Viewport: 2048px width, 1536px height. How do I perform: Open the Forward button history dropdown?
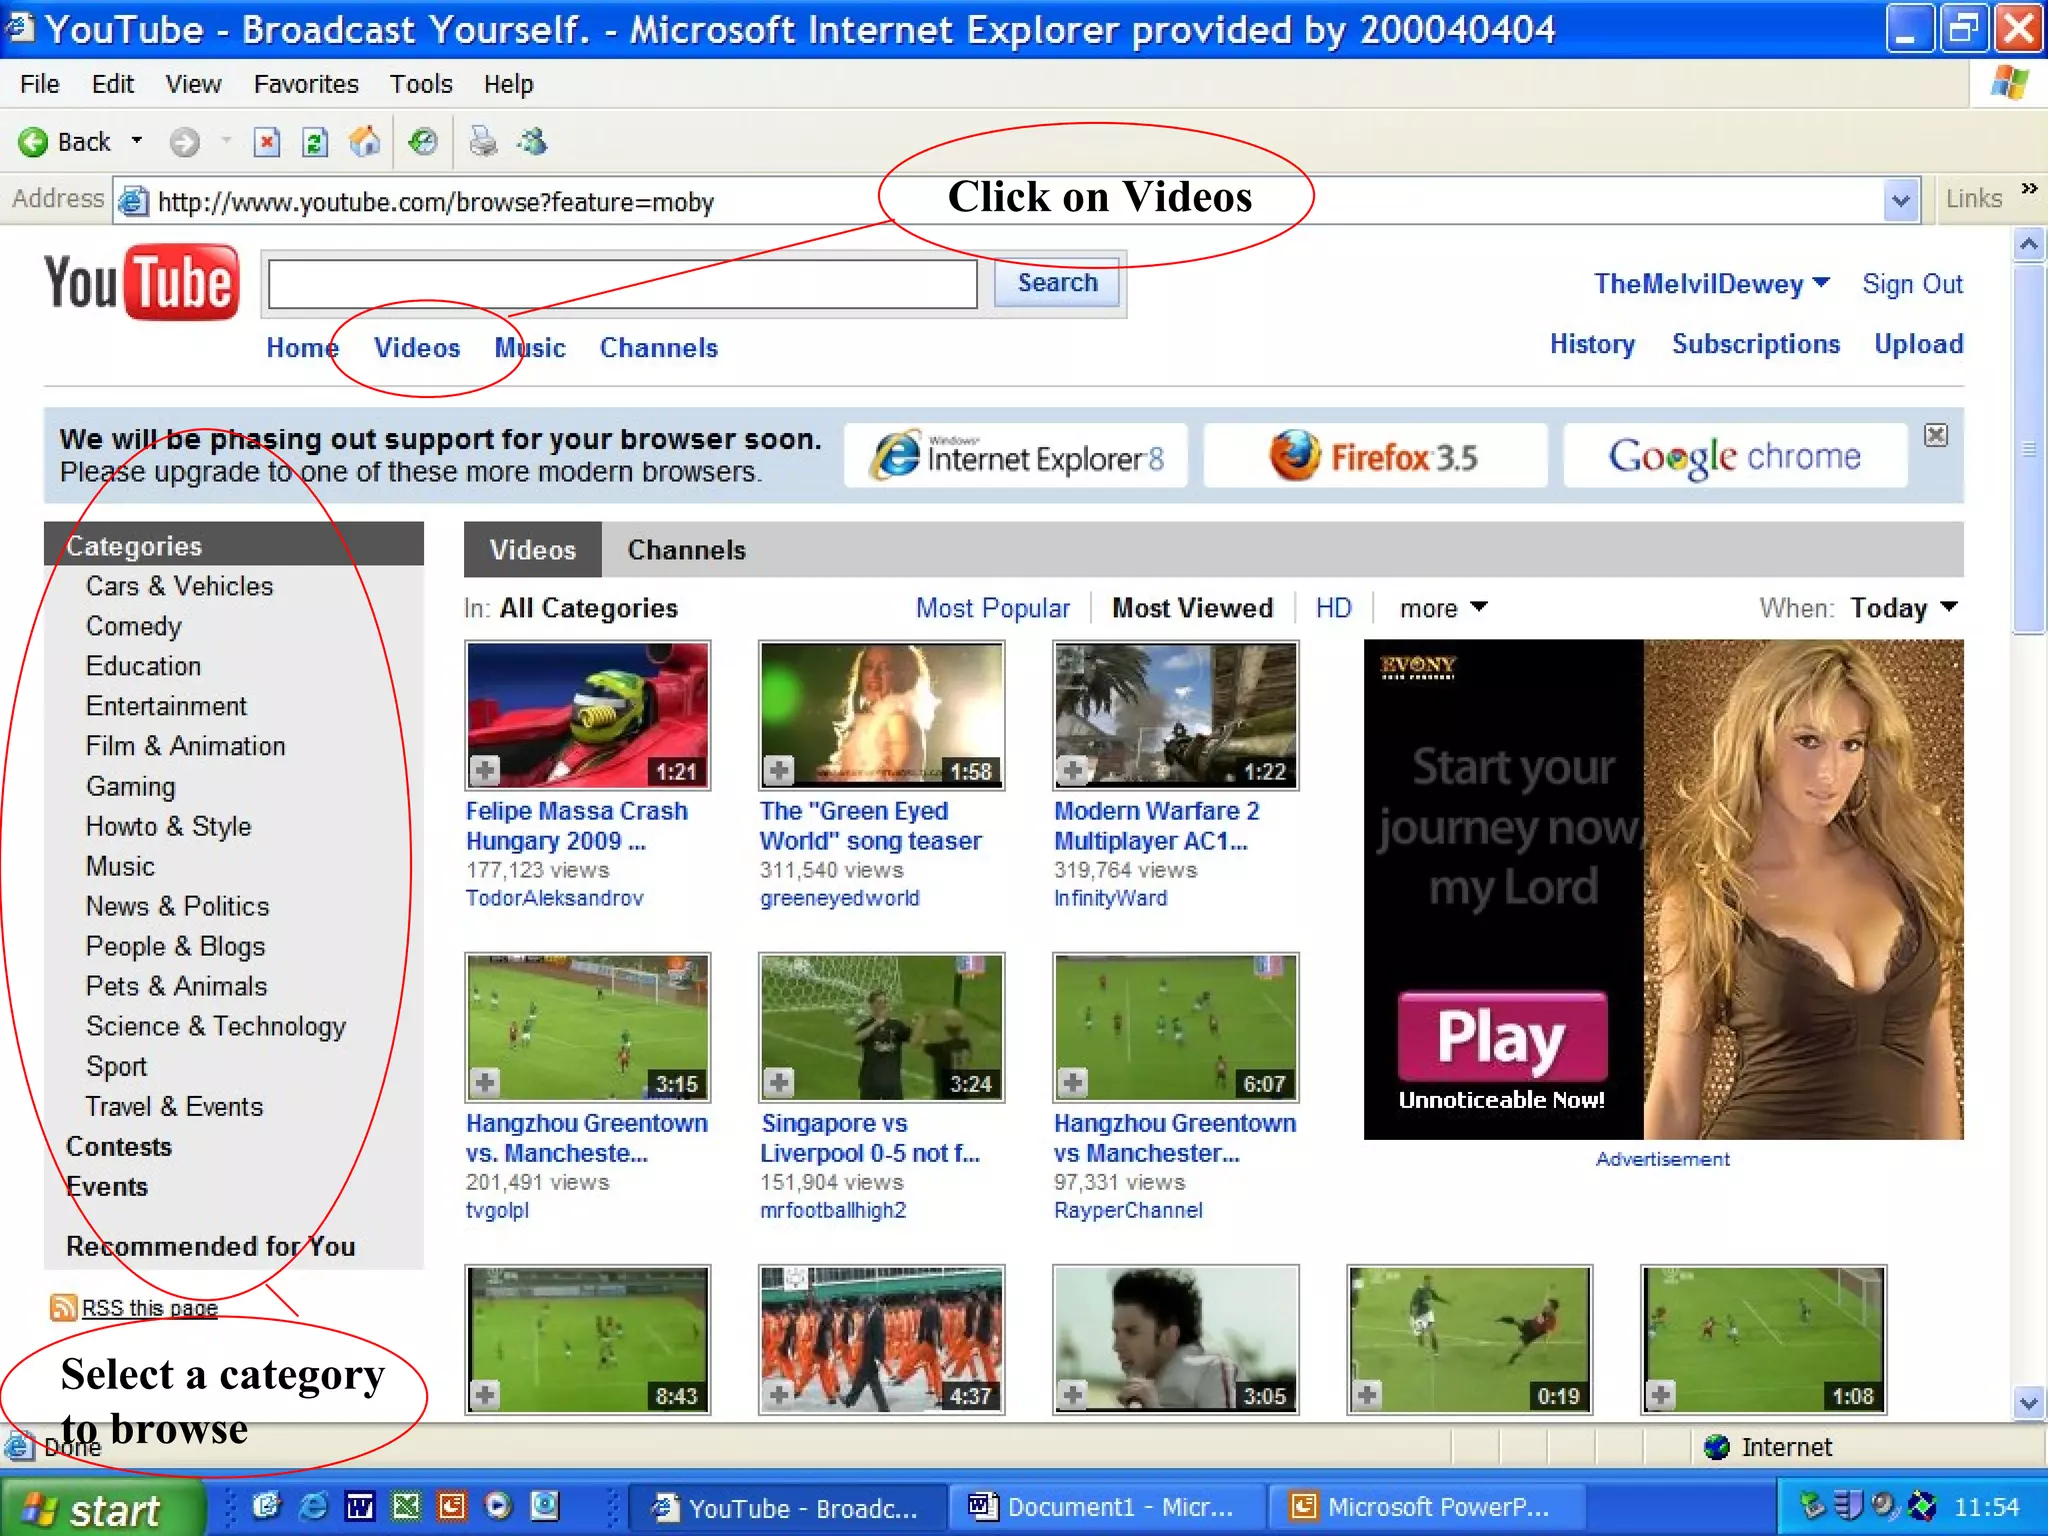226,141
